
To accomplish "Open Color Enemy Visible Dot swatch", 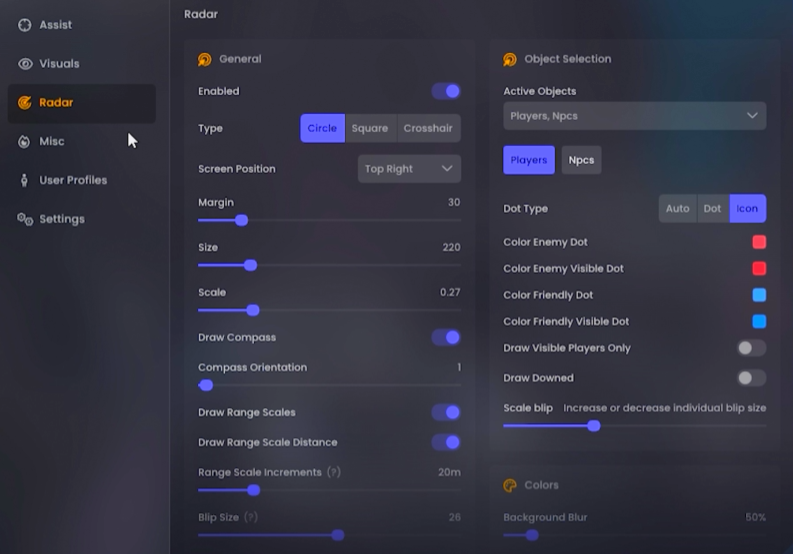I will coord(759,268).
